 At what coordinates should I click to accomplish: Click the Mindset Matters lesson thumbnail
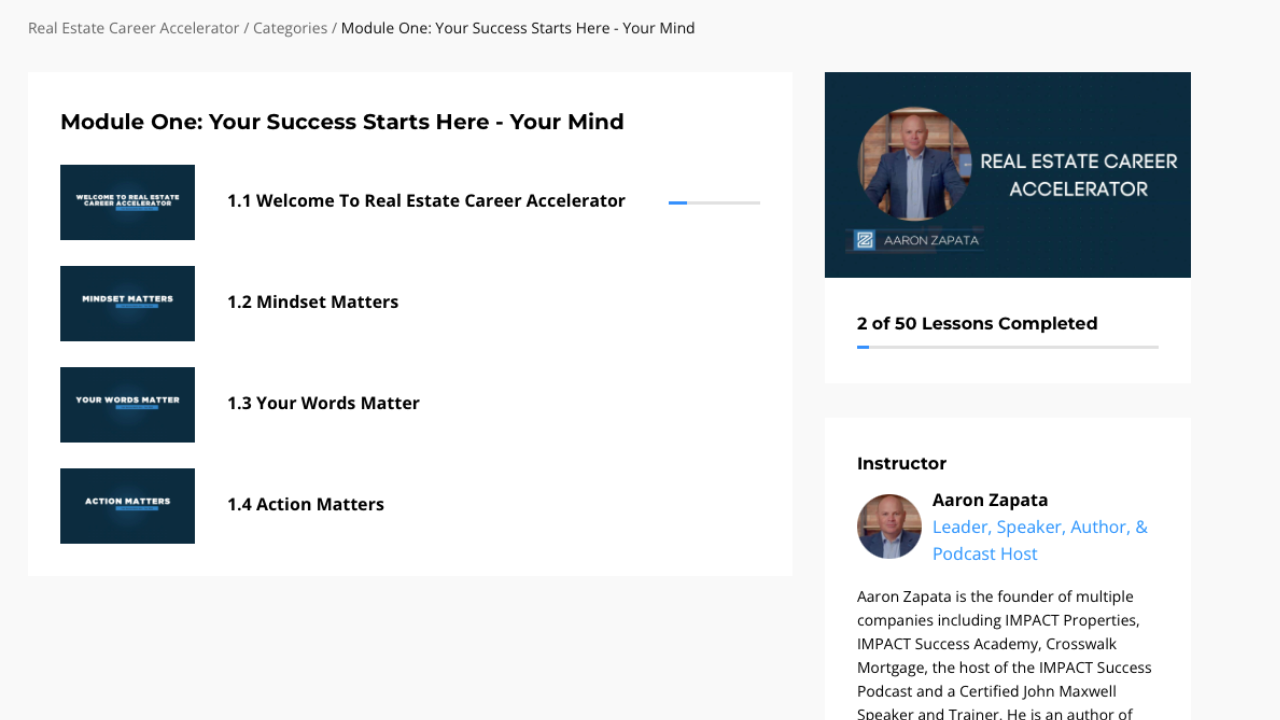[127, 303]
